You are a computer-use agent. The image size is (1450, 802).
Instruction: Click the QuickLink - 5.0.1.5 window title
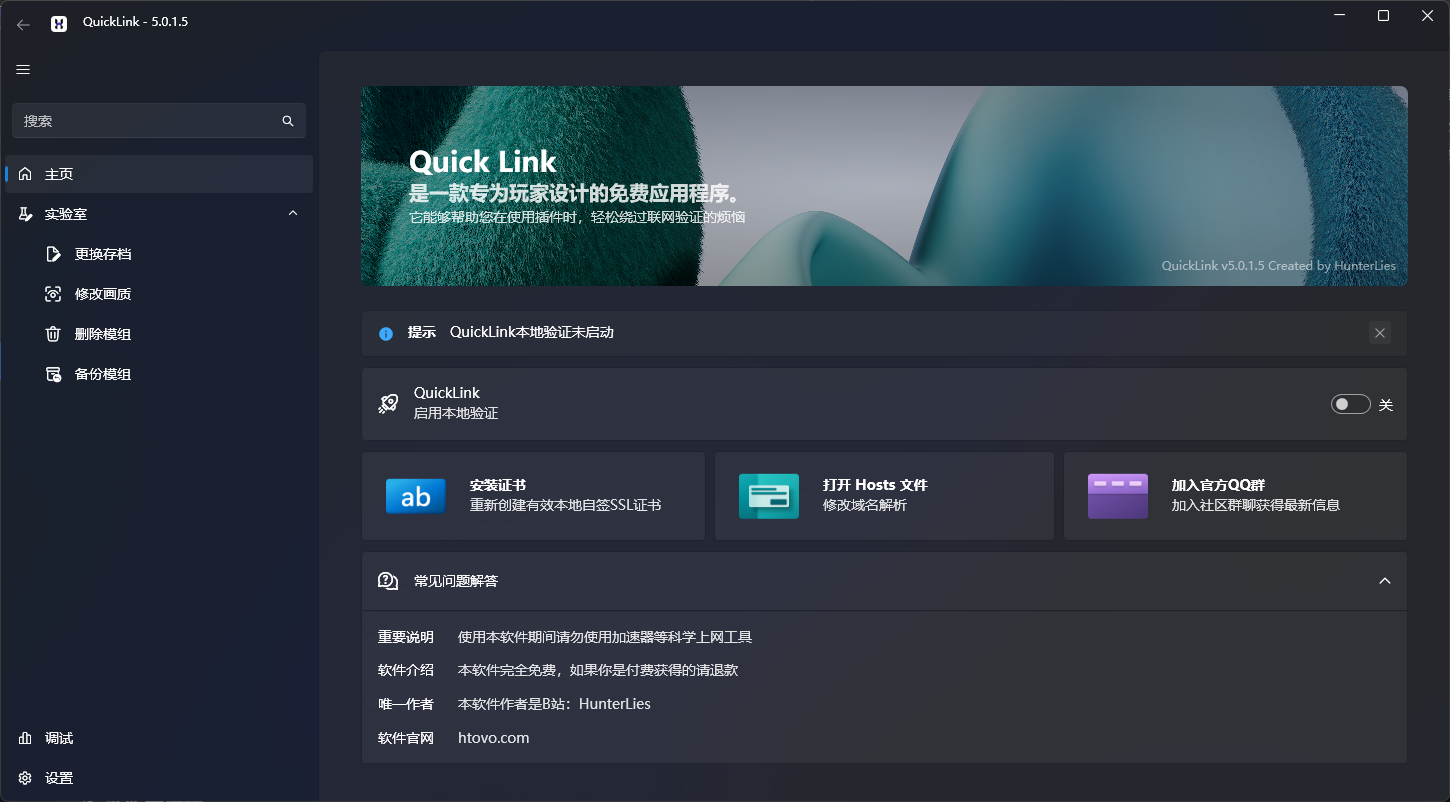(x=135, y=22)
